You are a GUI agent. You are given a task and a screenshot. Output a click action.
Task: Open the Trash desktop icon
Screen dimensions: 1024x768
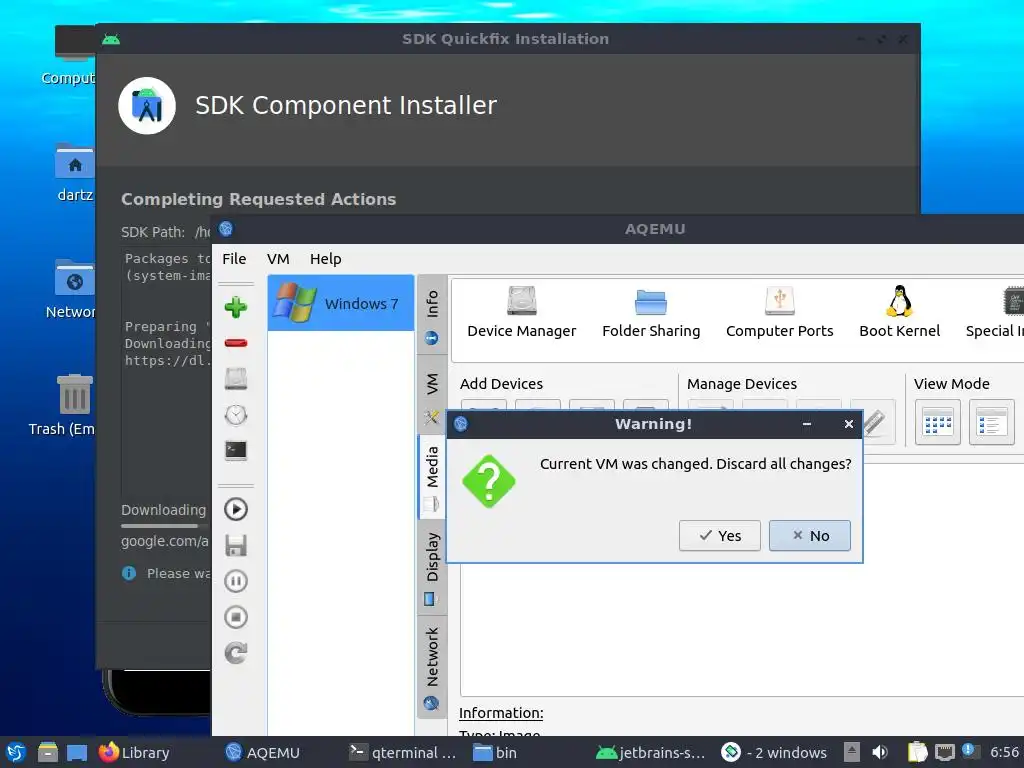coord(63,405)
